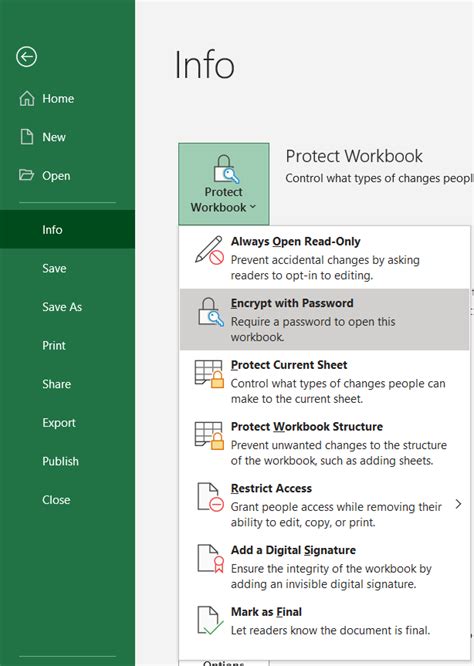Viewport: 474px width, 666px height.
Task: Select Restrict Access menu entry
Action: [x=324, y=504]
